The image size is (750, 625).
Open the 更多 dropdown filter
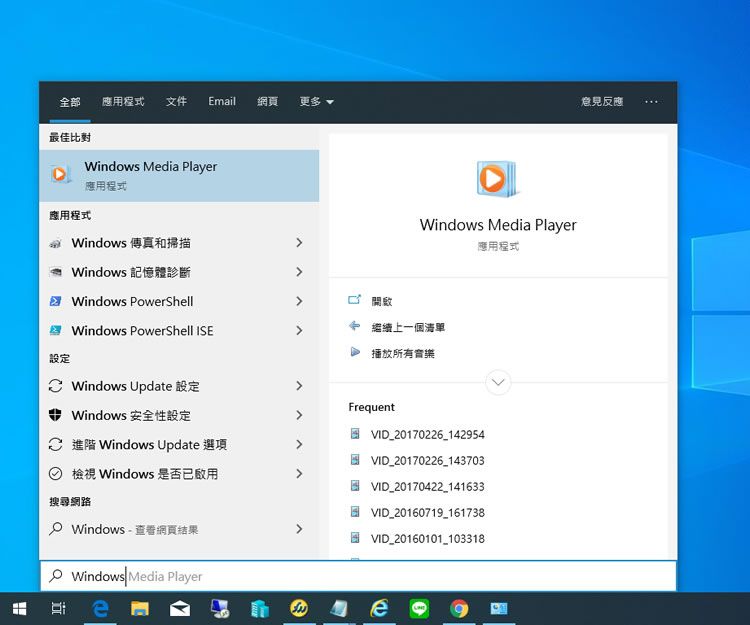(x=316, y=102)
